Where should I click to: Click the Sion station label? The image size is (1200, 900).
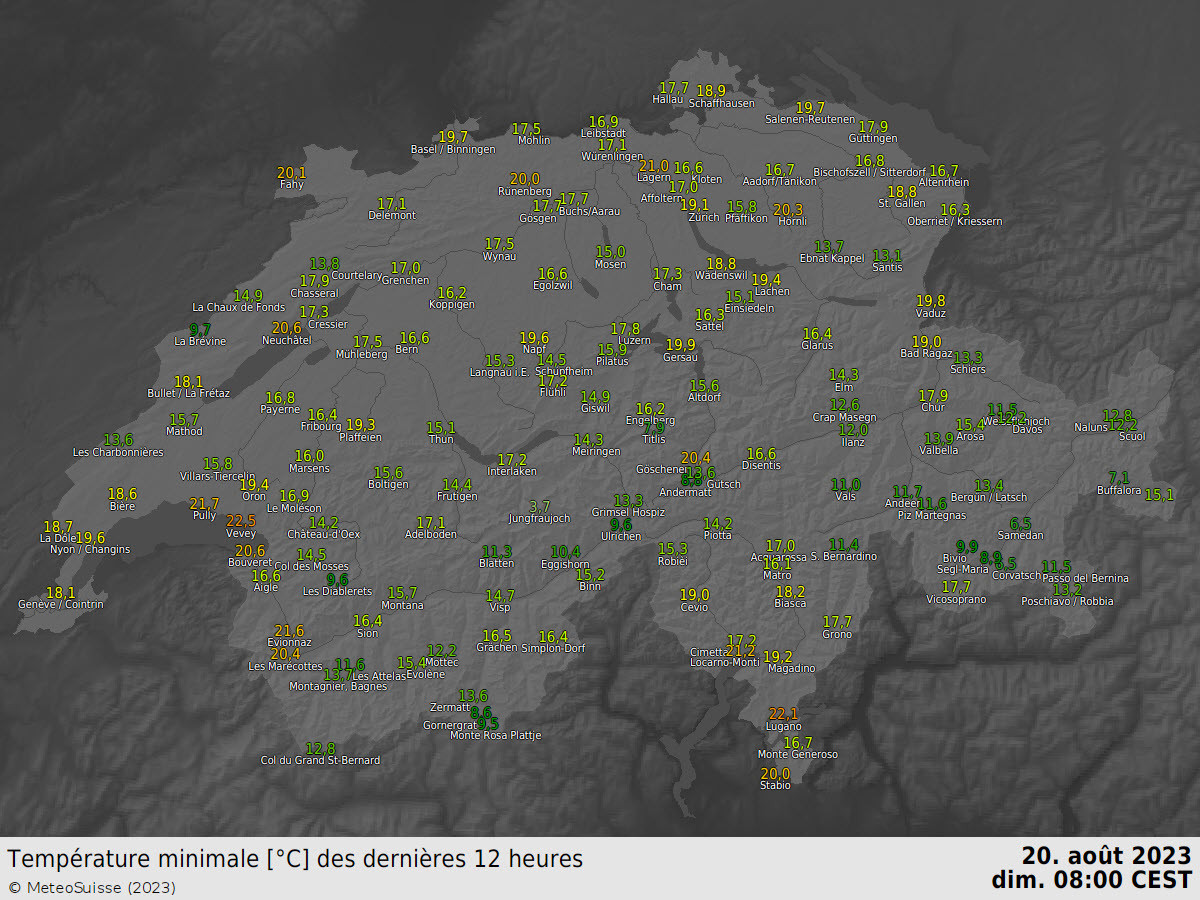[367, 633]
